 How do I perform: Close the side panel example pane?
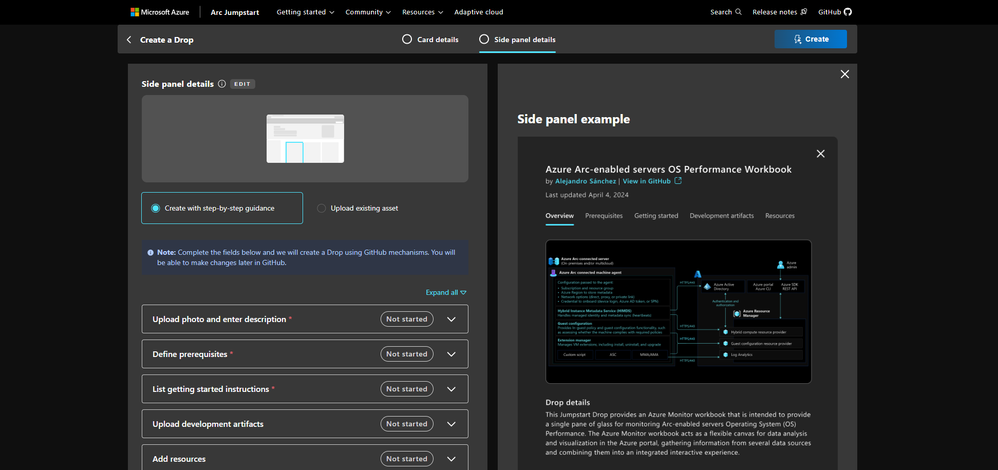(845, 75)
